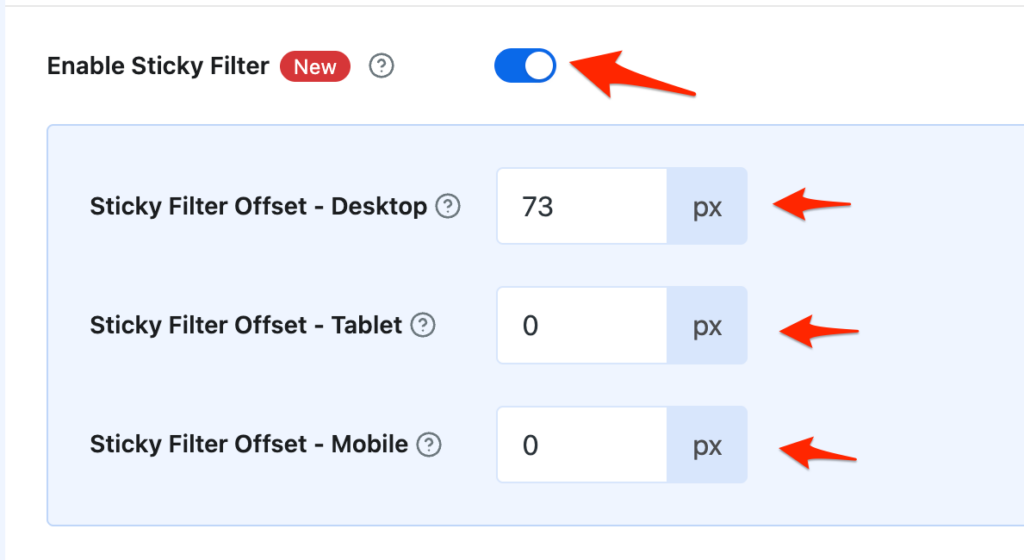Screen dimensions: 1024x560
Task: Click the Tablet offset question mark icon
Action: pos(424,325)
